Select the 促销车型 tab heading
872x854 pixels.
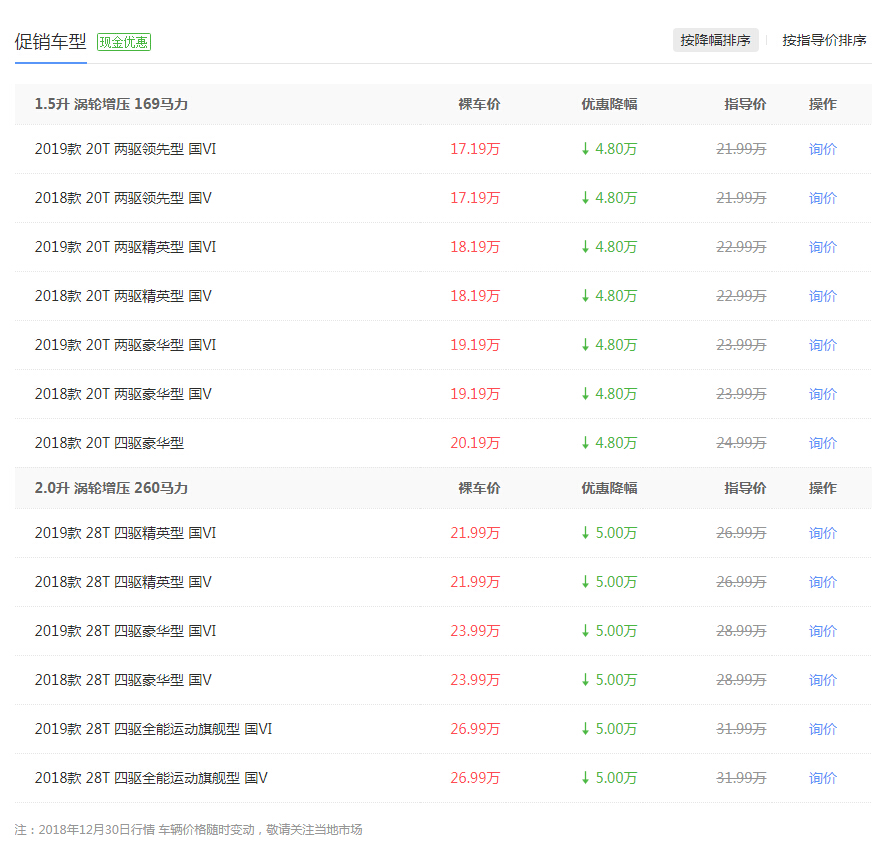point(51,42)
